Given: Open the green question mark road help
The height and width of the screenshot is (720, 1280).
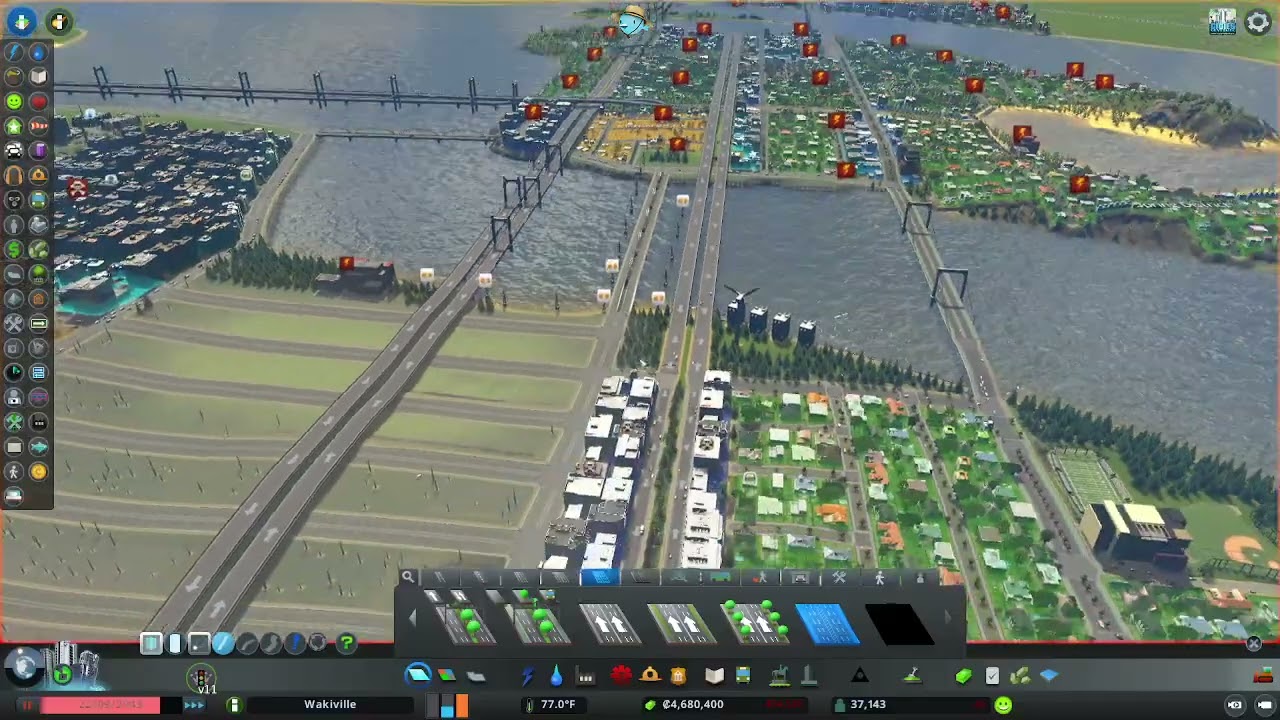Looking at the screenshot, I should pyautogui.click(x=346, y=643).
